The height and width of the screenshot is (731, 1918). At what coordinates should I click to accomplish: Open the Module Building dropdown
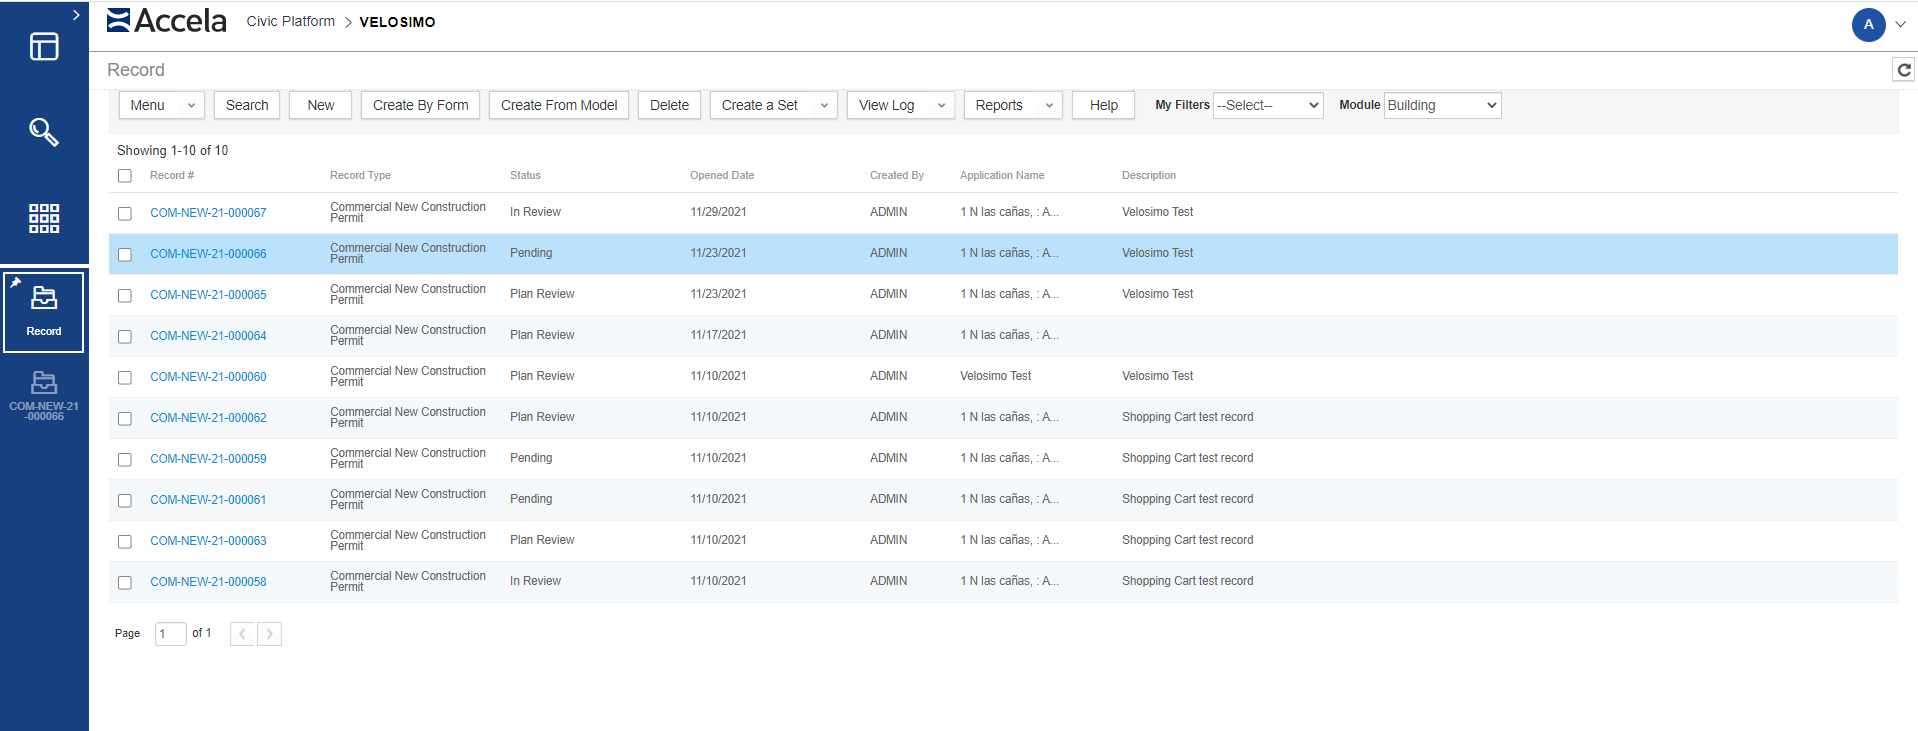(1443, 105)
